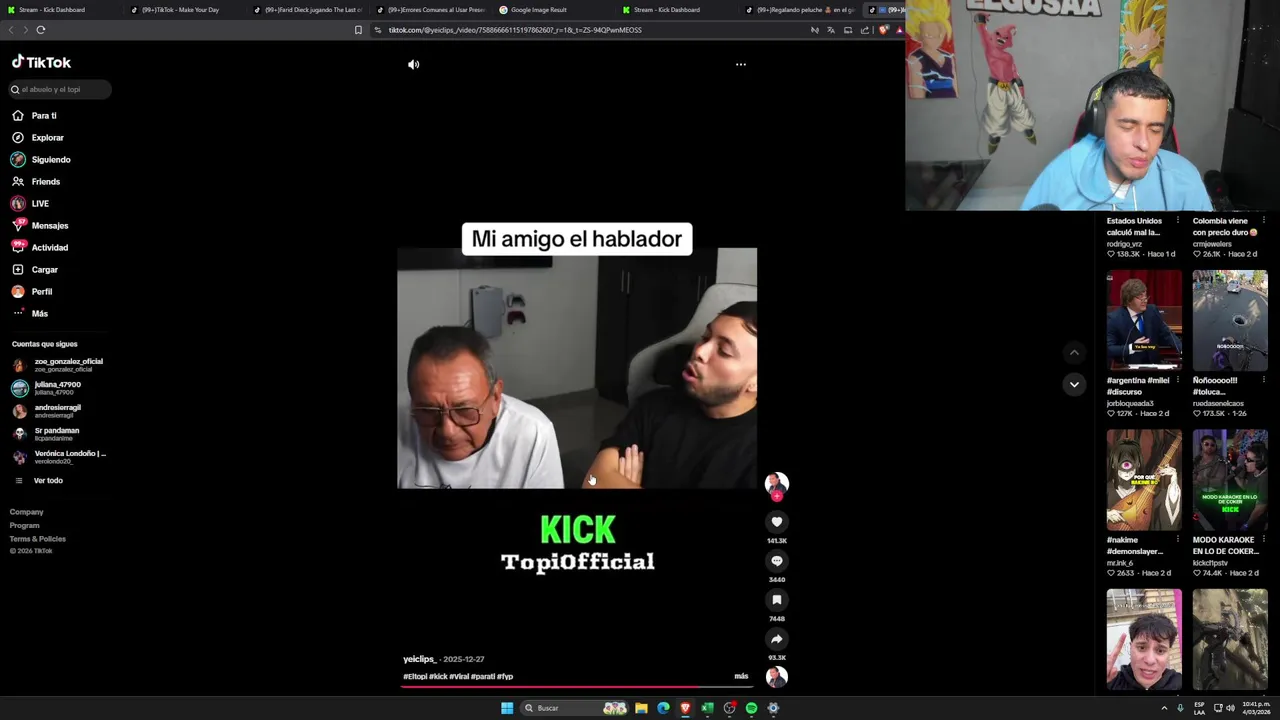1280x720 pixels.
Task: Open the Ñoñooooo toluca video thumbnail
Action: tap(1230, 320)
